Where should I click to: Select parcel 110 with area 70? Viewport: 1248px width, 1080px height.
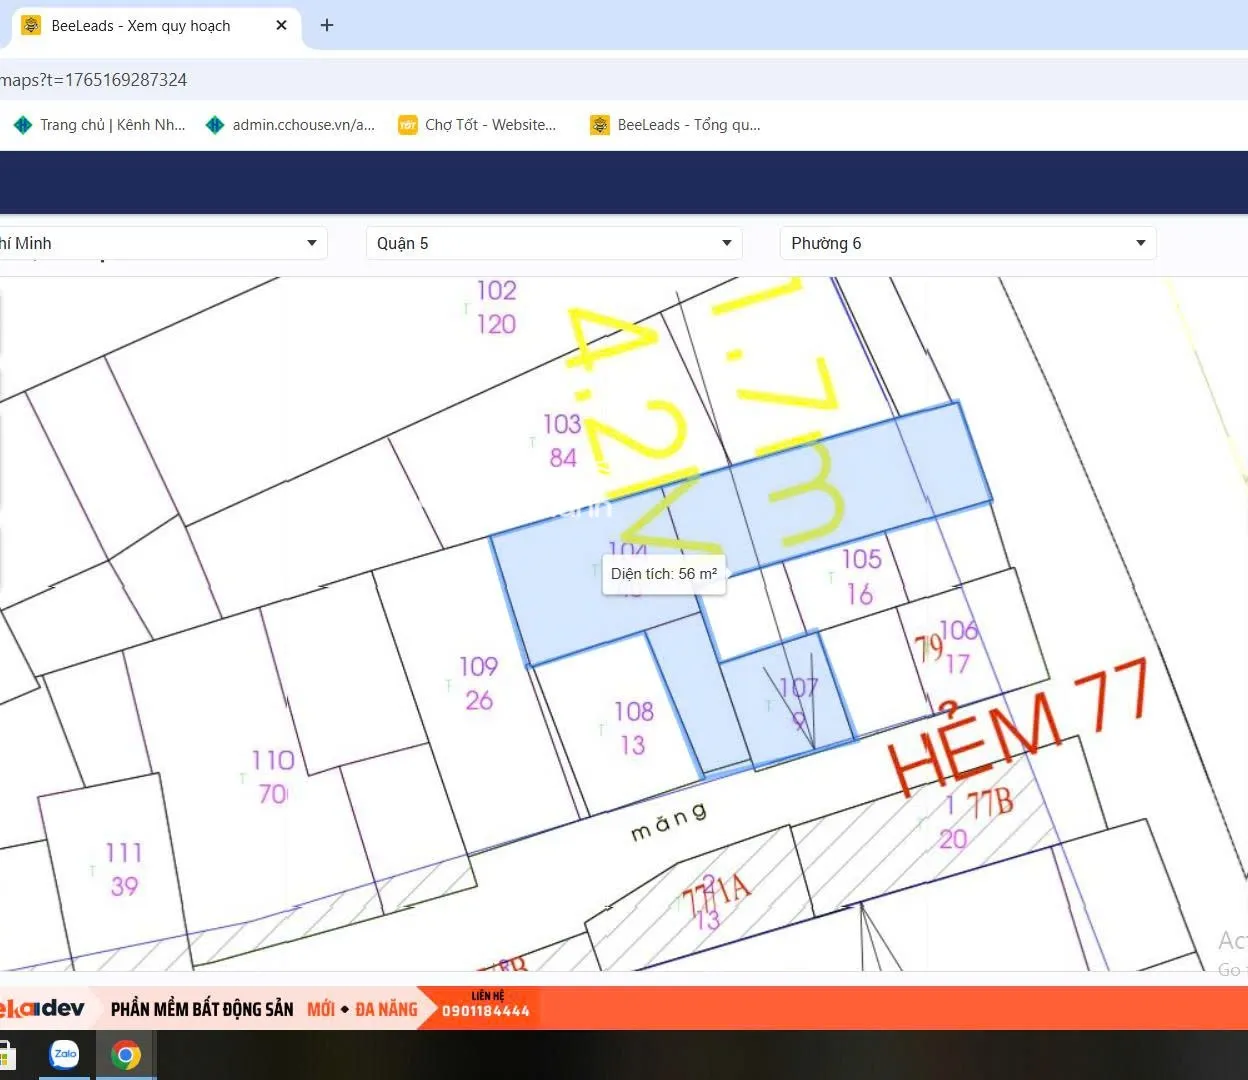click(x=273, y=777)
